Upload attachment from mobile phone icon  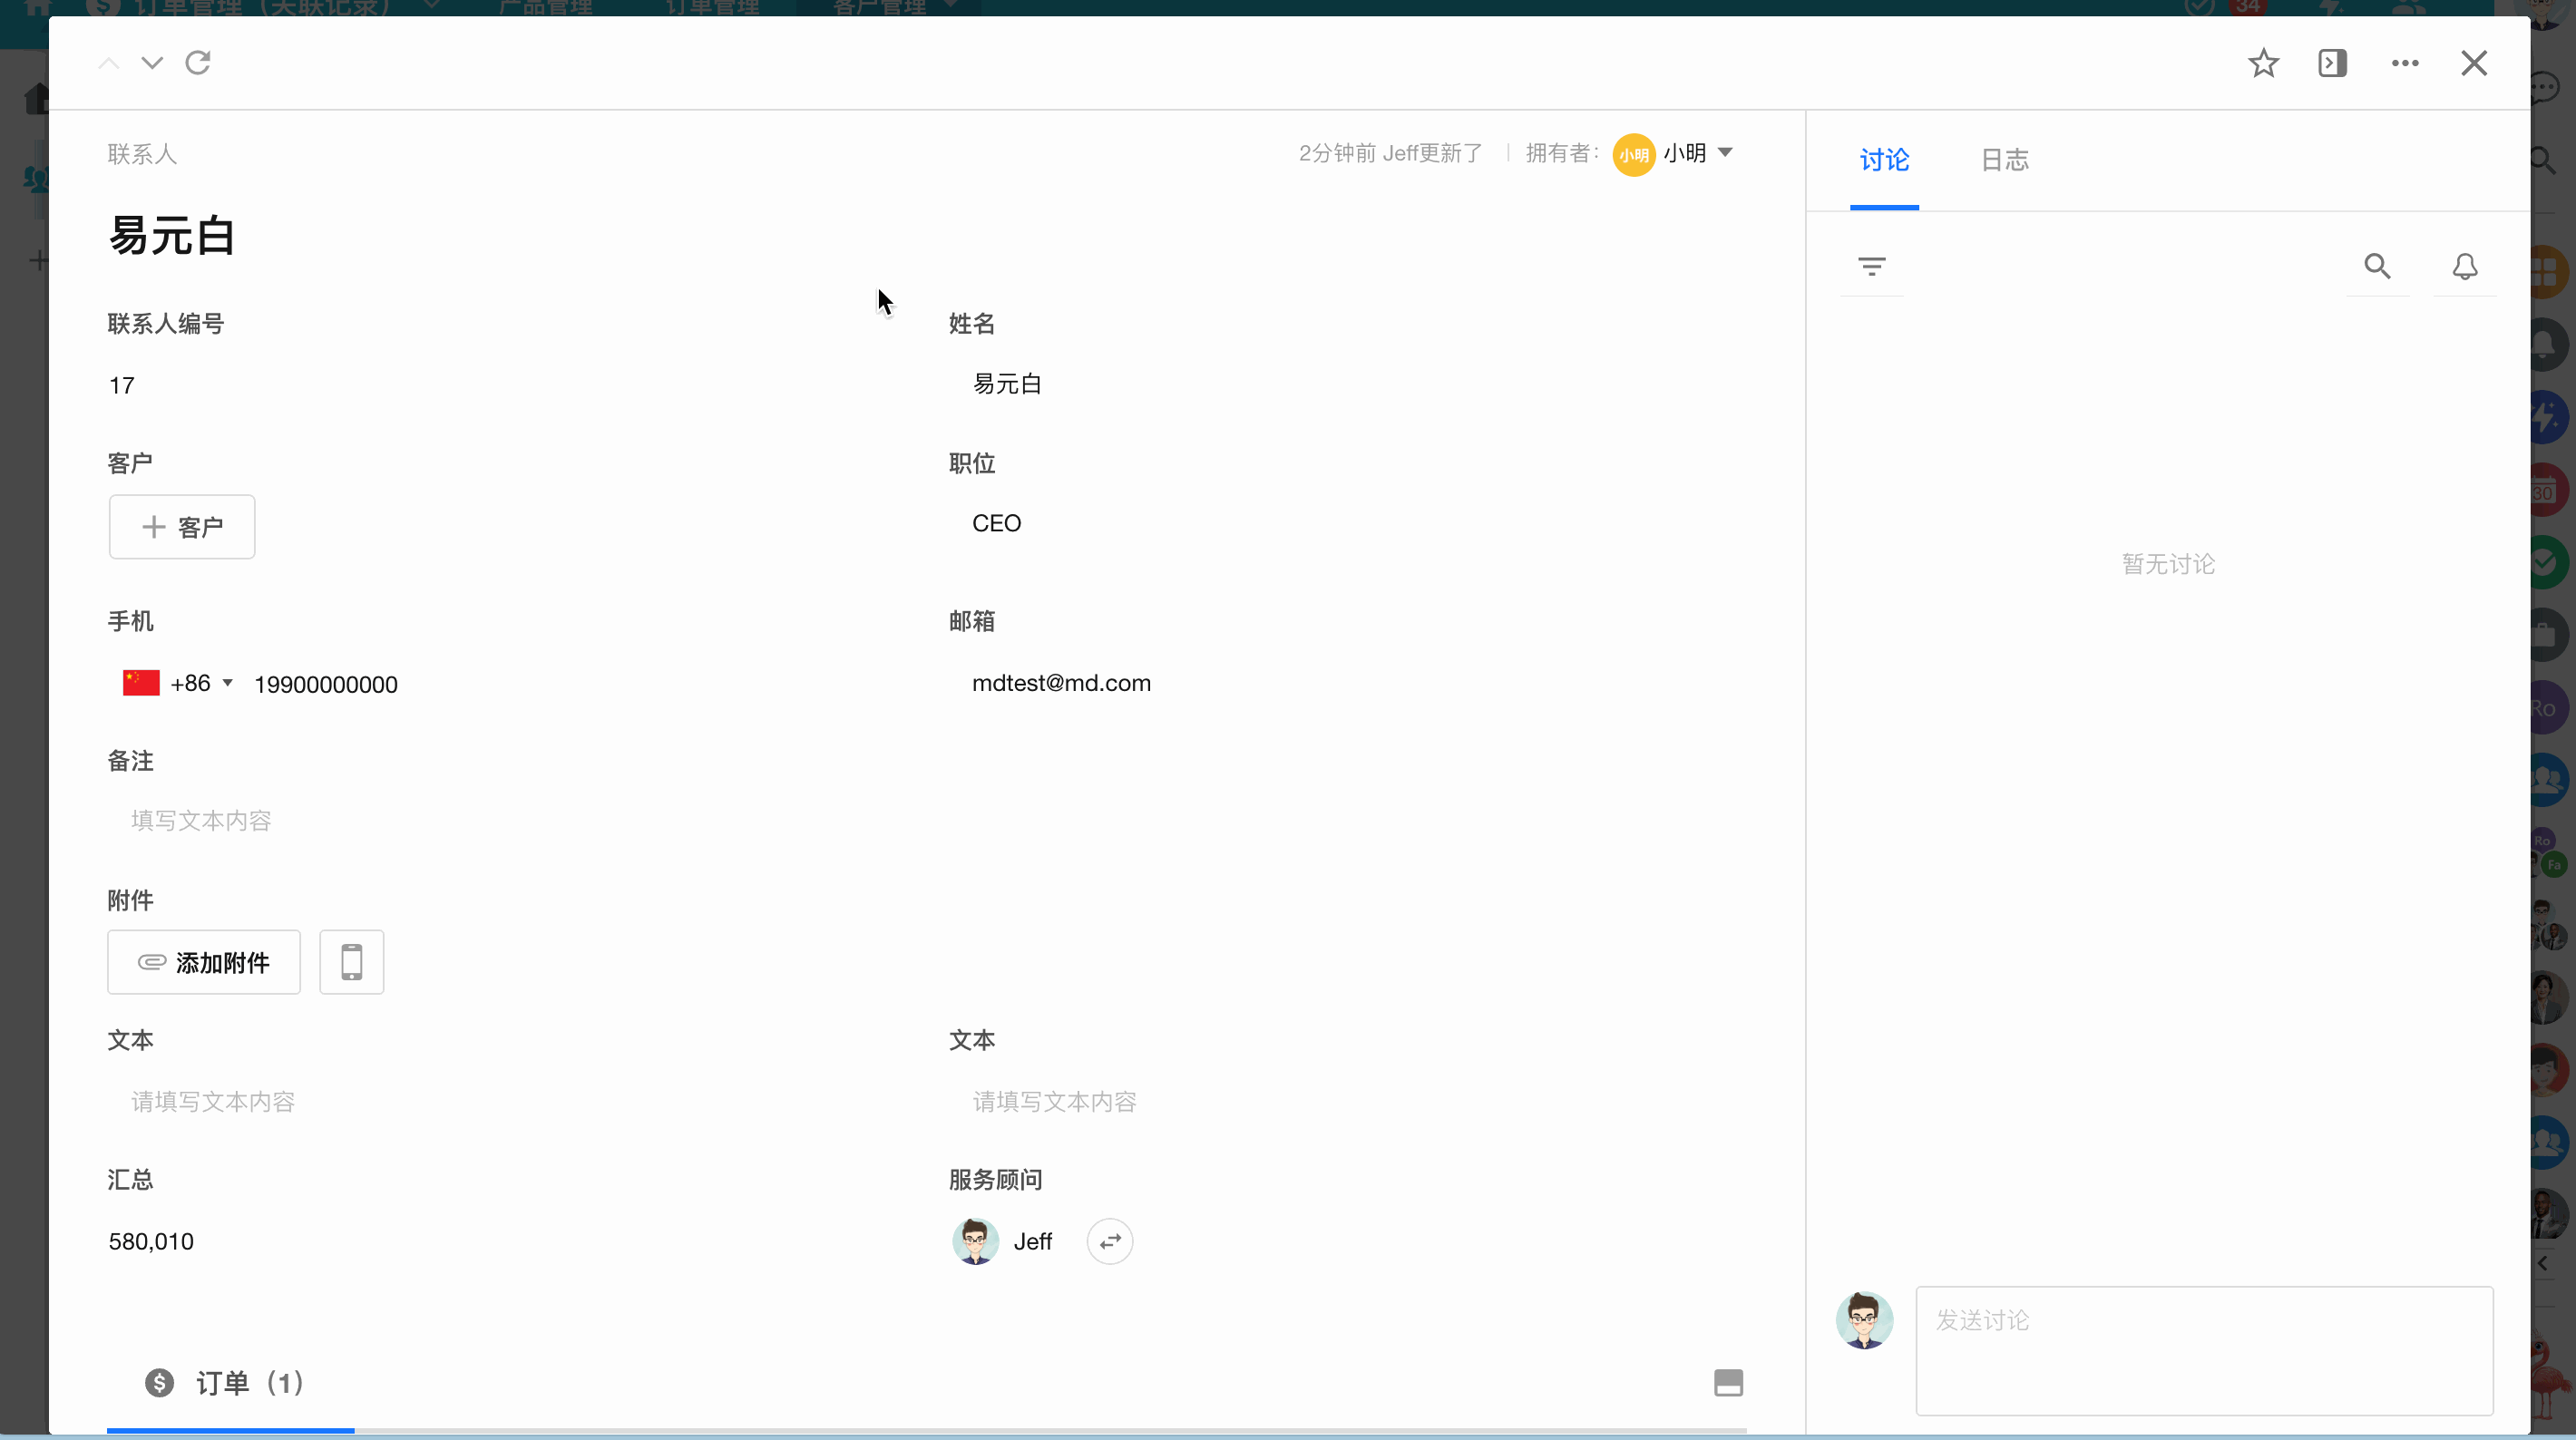[351, 962]
